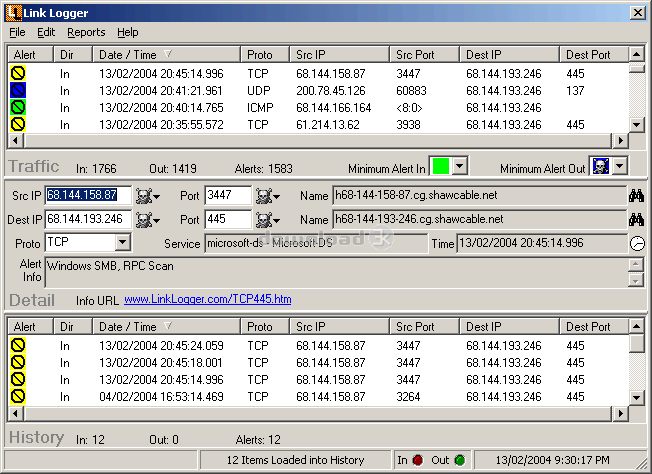Expand the Proto TCP combo box
Viewport: 652px width, 474px height.
123,242
